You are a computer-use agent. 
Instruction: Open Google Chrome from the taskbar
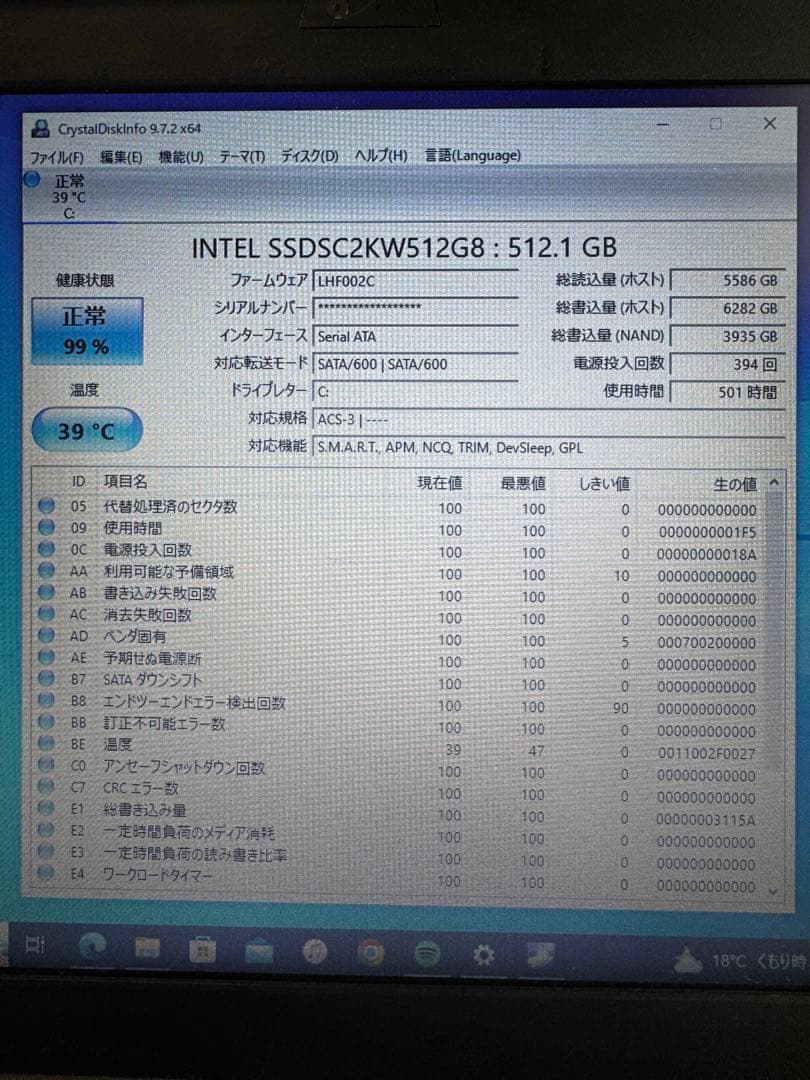click(x=371, y=953)
